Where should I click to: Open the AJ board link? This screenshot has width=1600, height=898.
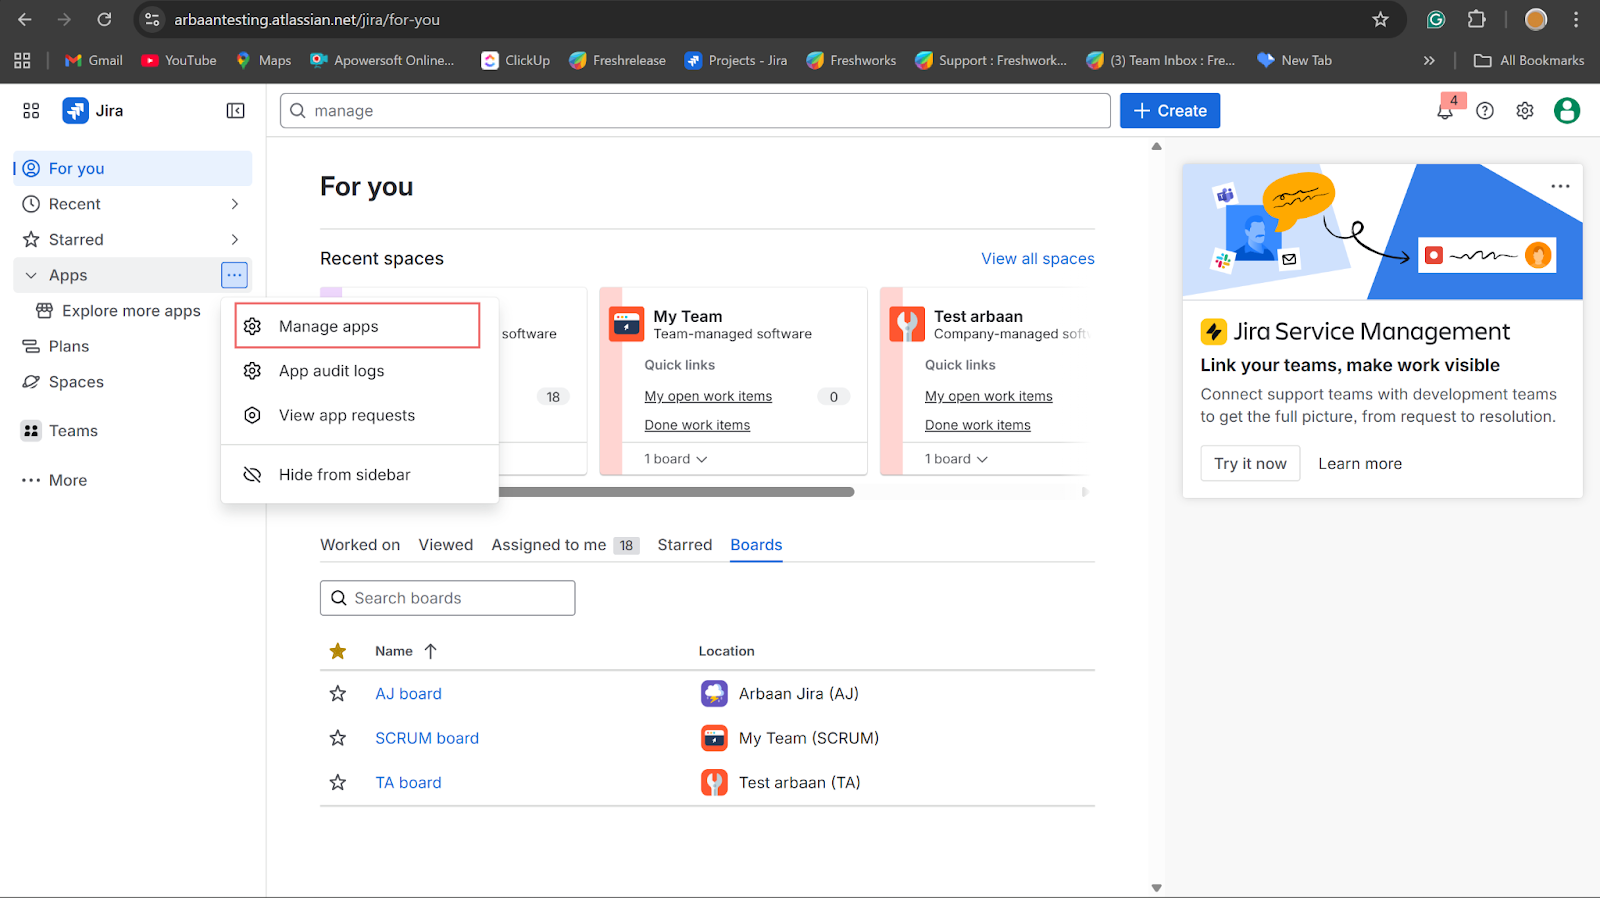point(408,694)
